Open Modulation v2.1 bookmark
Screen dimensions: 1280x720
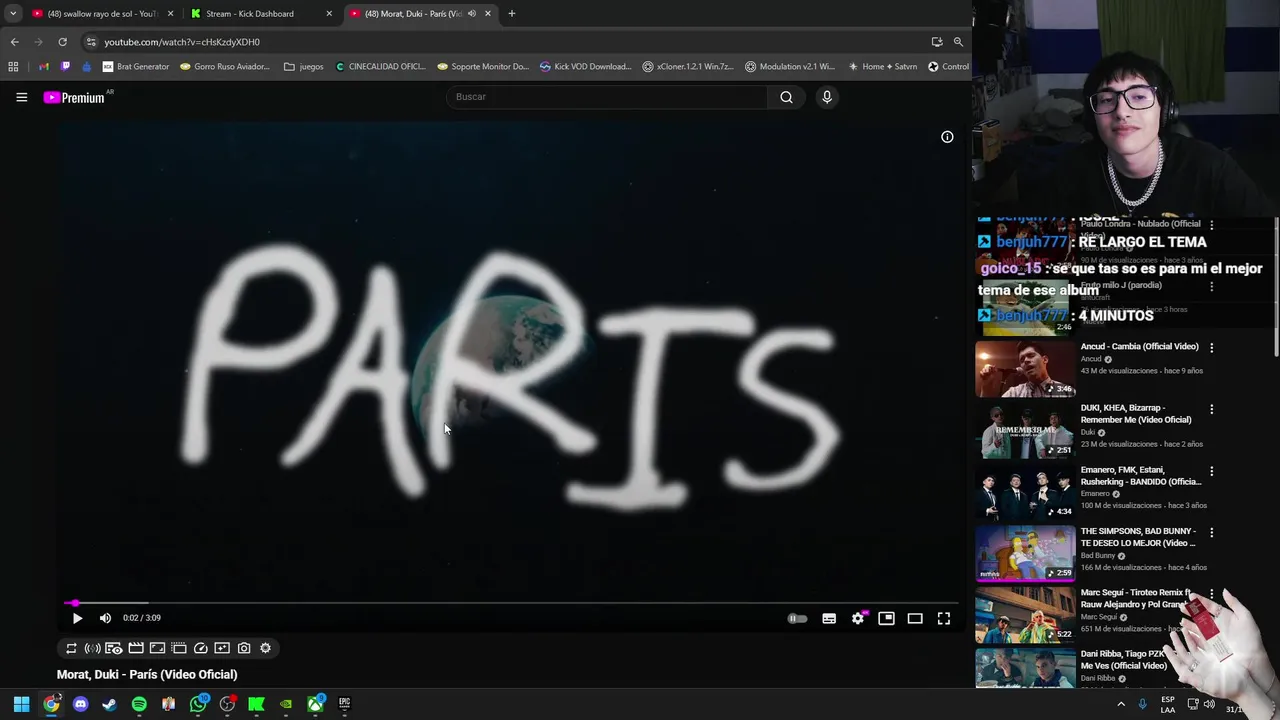790,67
